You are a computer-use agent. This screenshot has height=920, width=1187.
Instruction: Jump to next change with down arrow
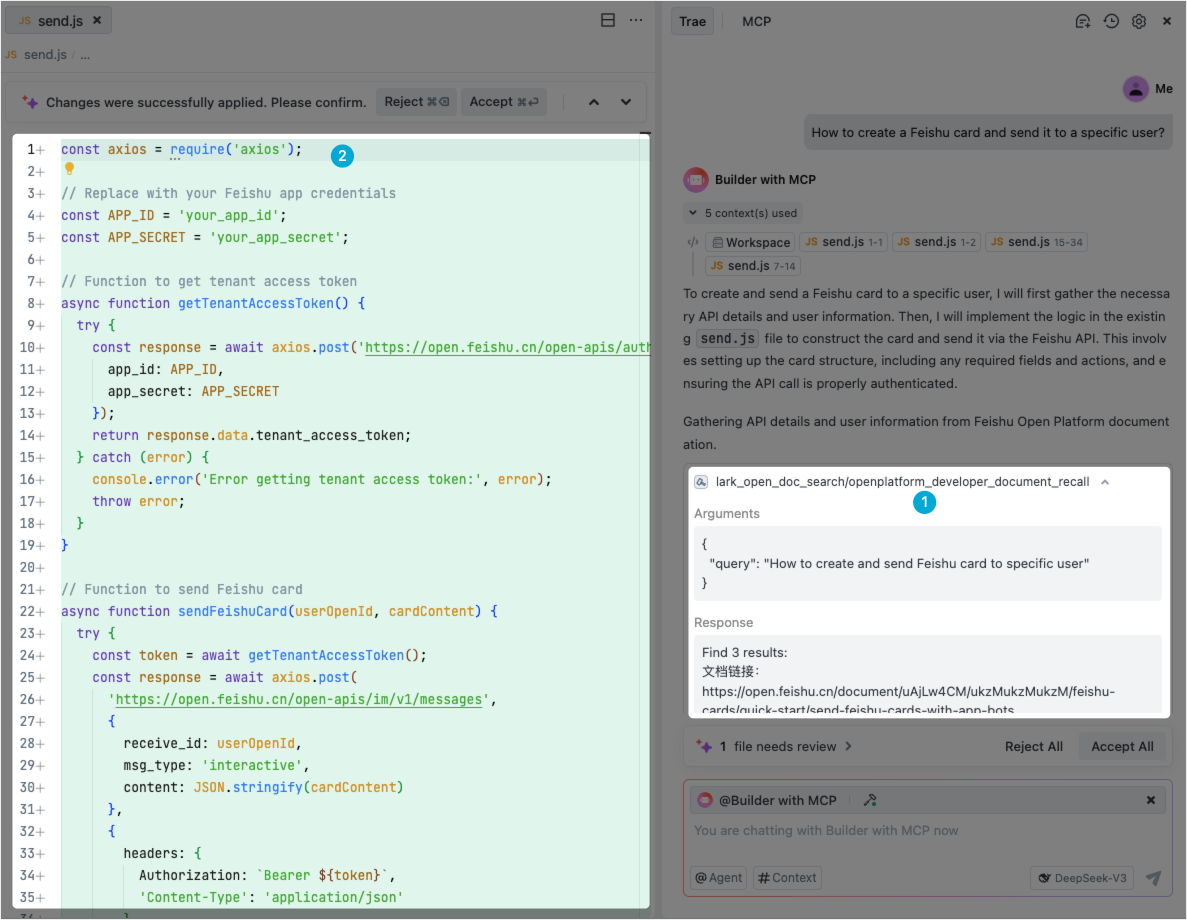(x=626, y=102)
